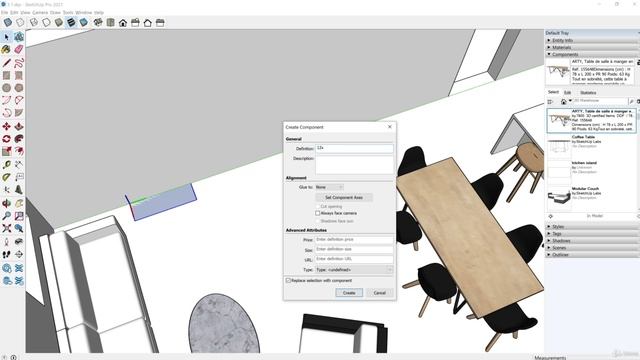This screenshot has height=360, width=640.
Task: Select the Walk footprints tool
Action: (x=6, y=255)
